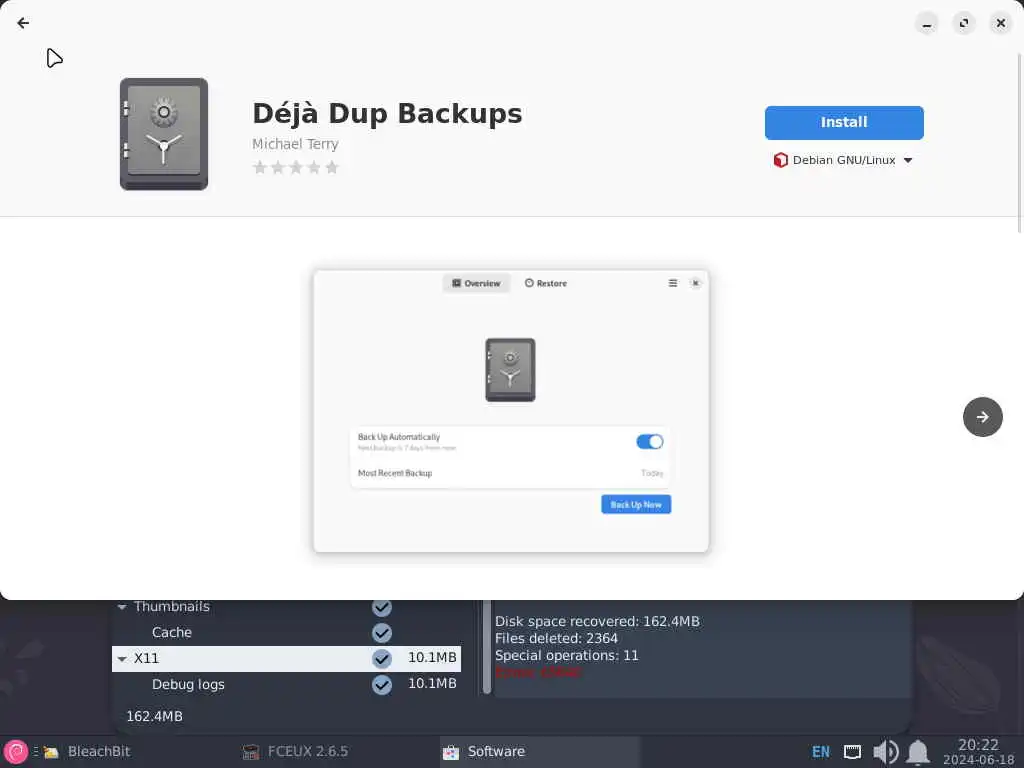
Task: Select the Debug logs row in BleachBit
Action: pos(286,684)
